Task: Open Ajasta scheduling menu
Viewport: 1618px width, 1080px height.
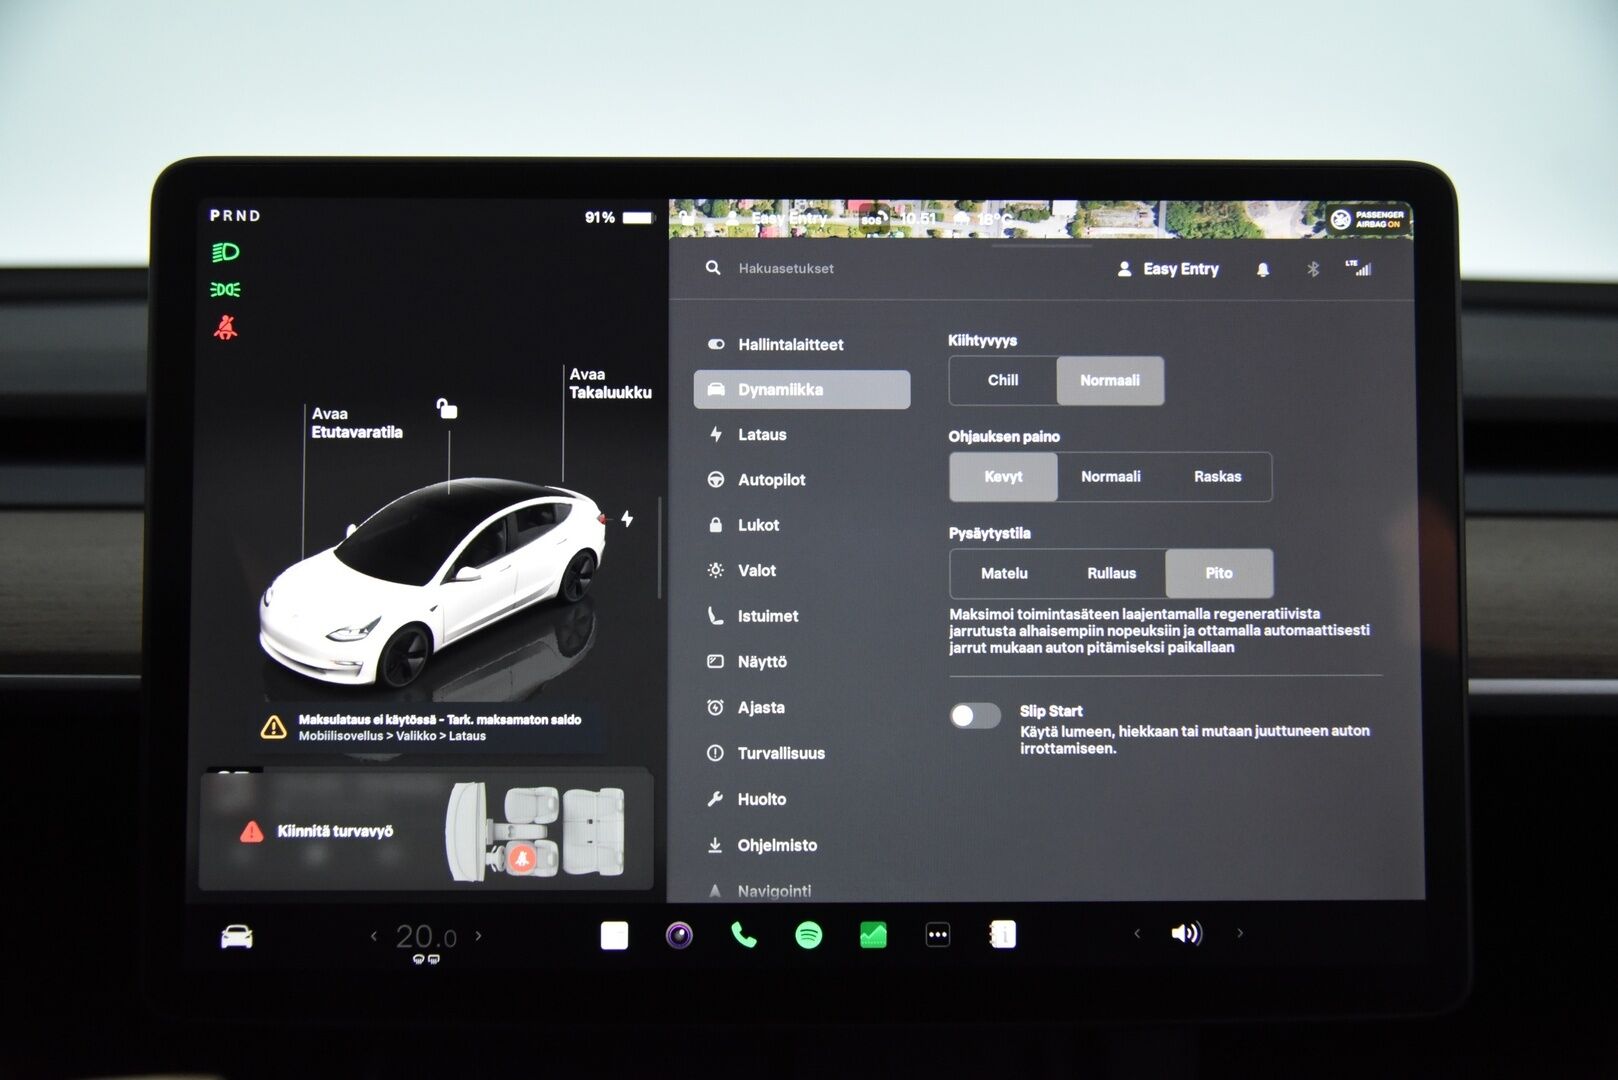Action: (802, 707)
